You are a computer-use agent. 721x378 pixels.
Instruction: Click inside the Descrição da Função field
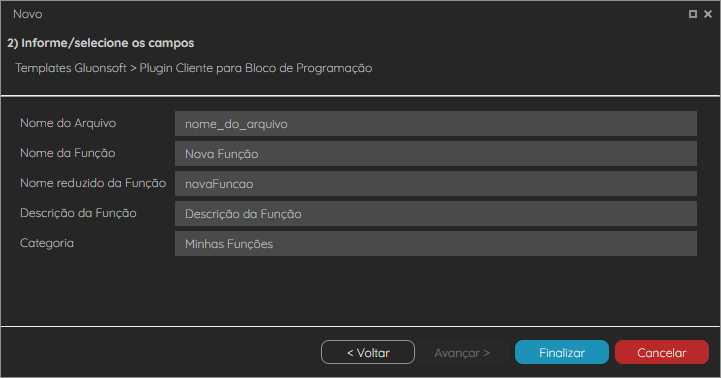[435, 213]
